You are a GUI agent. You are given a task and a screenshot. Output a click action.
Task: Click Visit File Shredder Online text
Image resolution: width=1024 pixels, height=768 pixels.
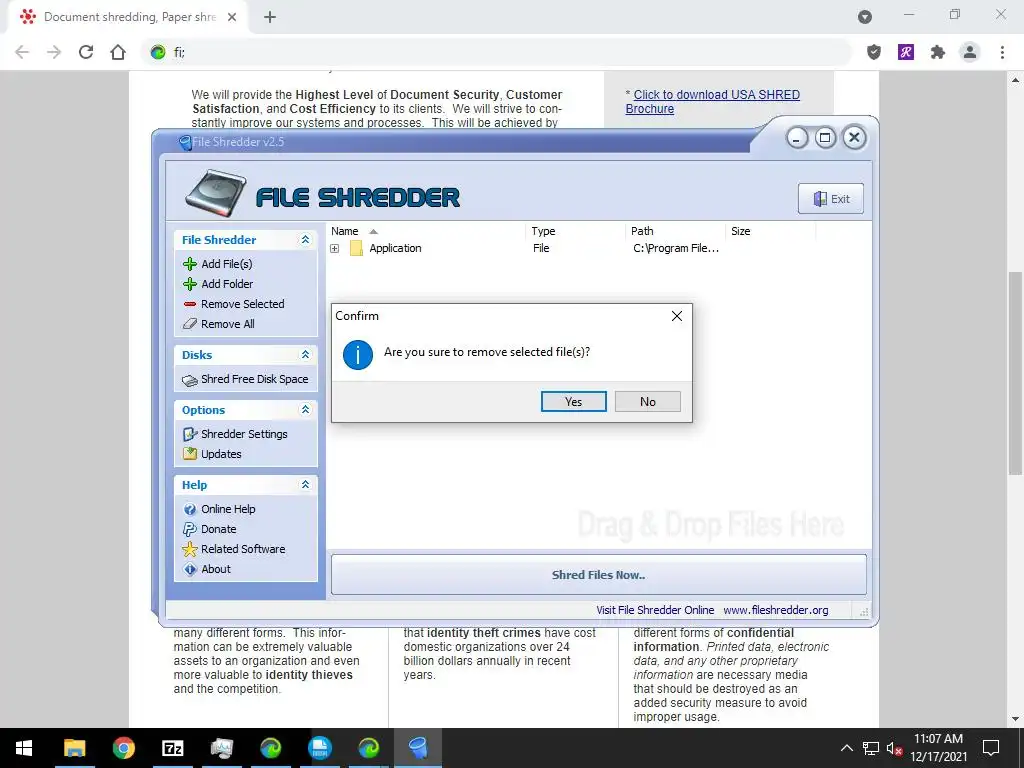click(655, 610)
